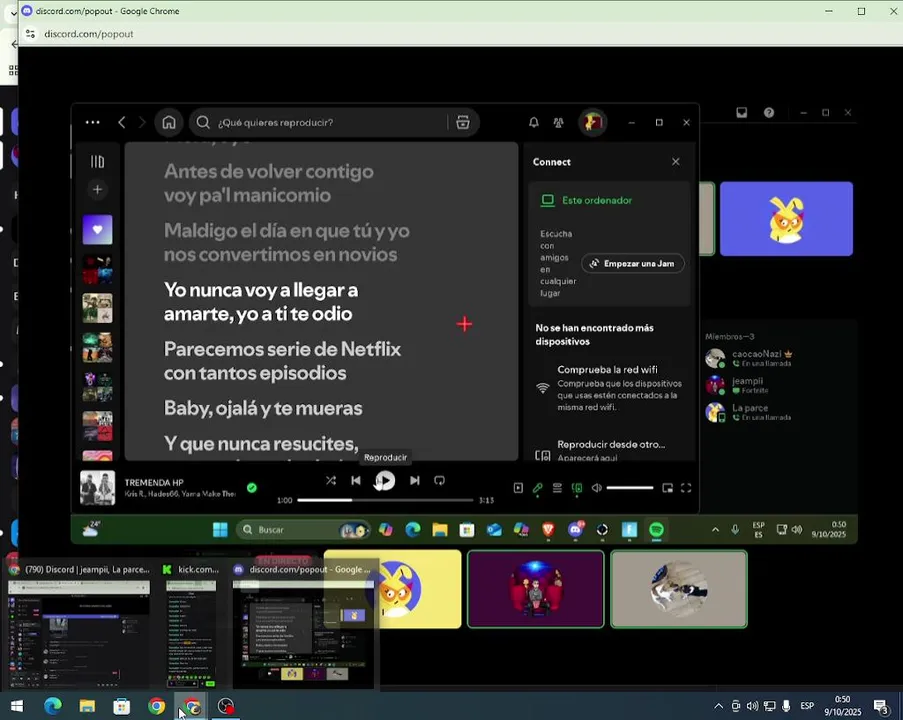Open TREMENDA HP album art thumbnail
Screen dimensions: 903x720
(x=97, y=488)
